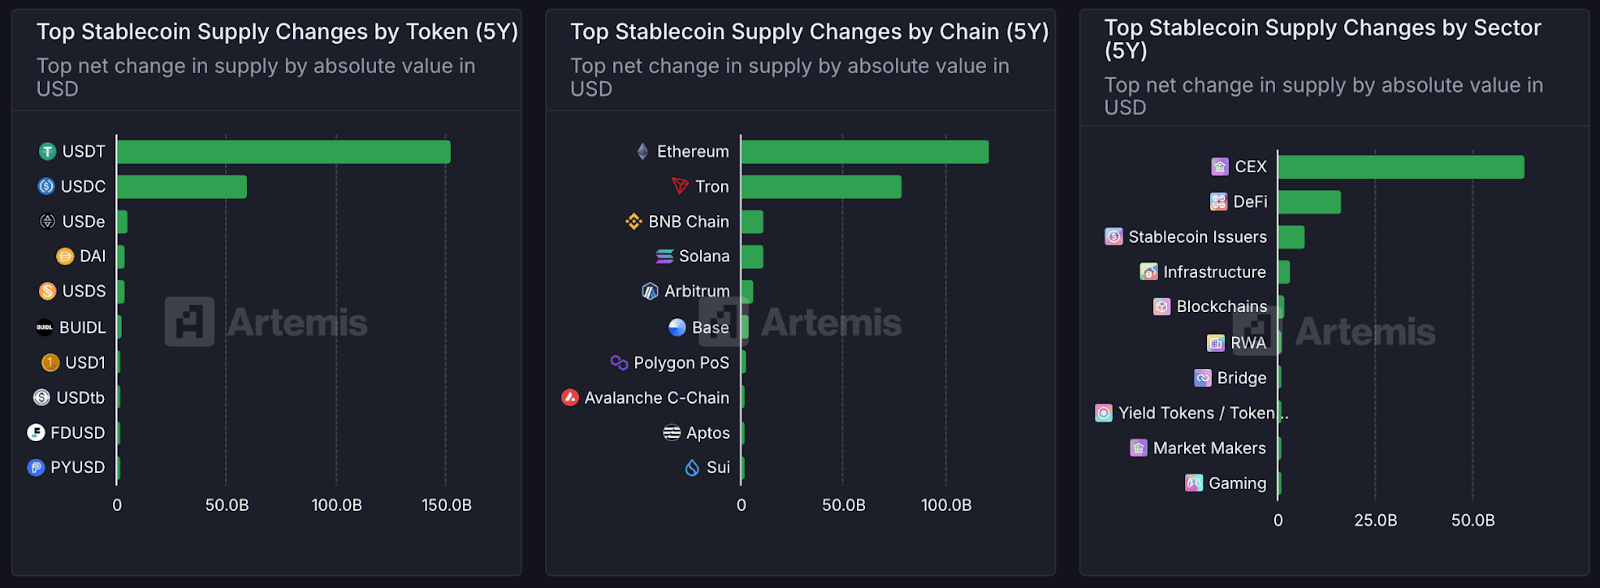Image resolution: width=1600 pixels, height=588 pixels.
Task: Click the DeFi sector icon
Action: coord(1218,202)
